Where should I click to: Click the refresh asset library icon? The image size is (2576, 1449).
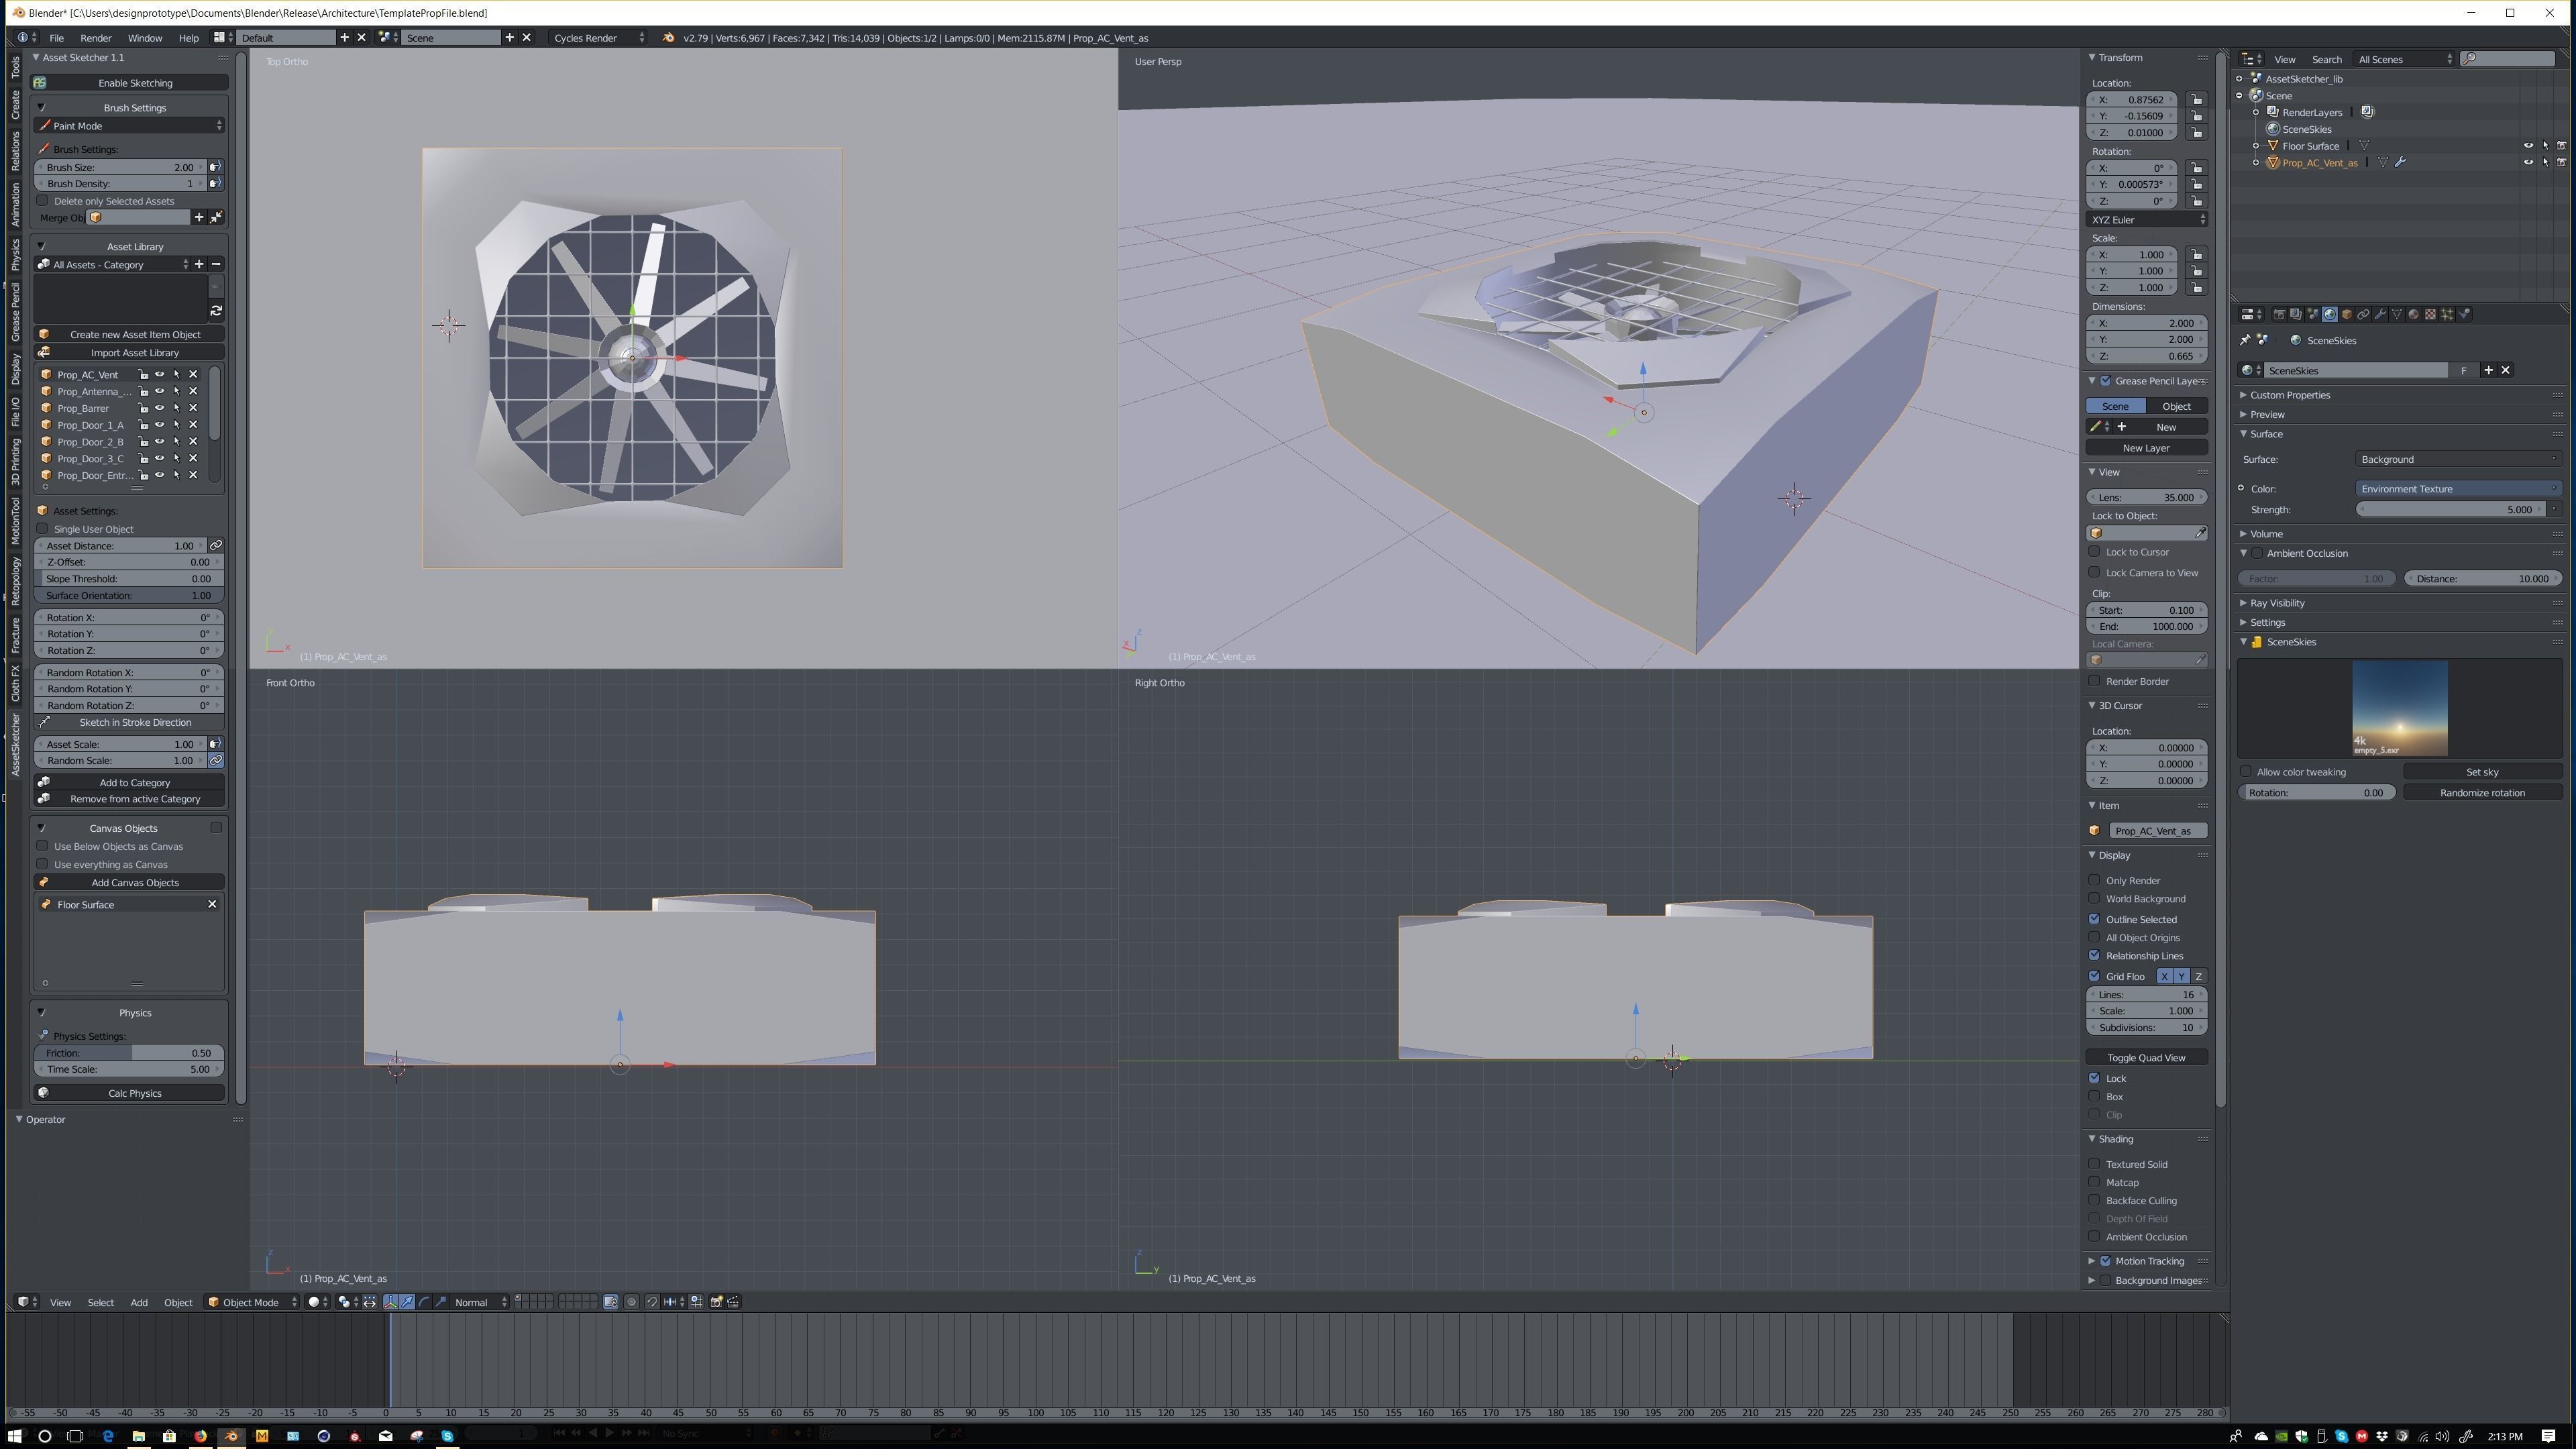pos(216,311)
